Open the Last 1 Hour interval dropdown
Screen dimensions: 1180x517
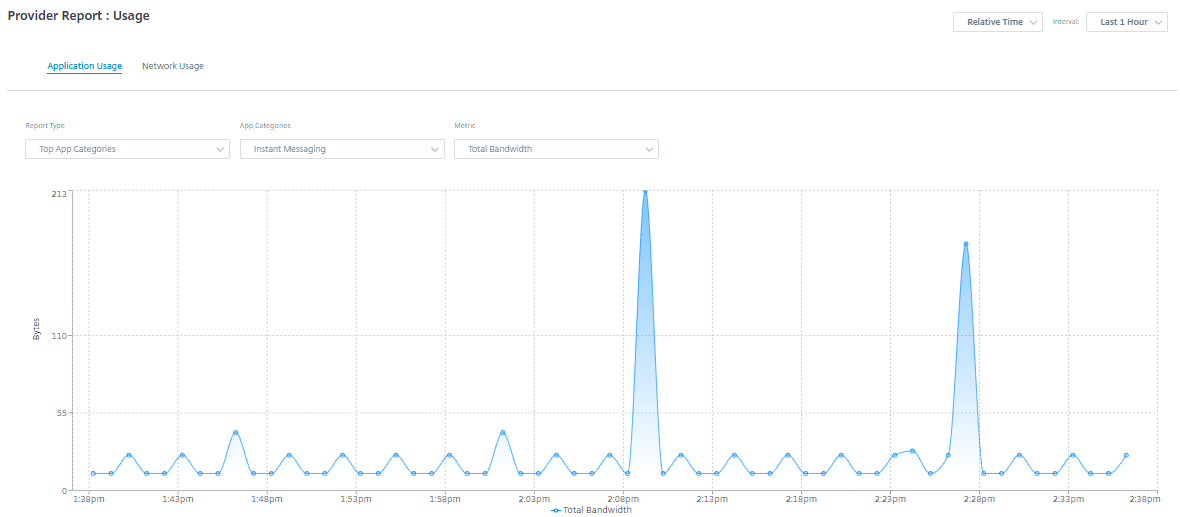tap(1127, 22)
